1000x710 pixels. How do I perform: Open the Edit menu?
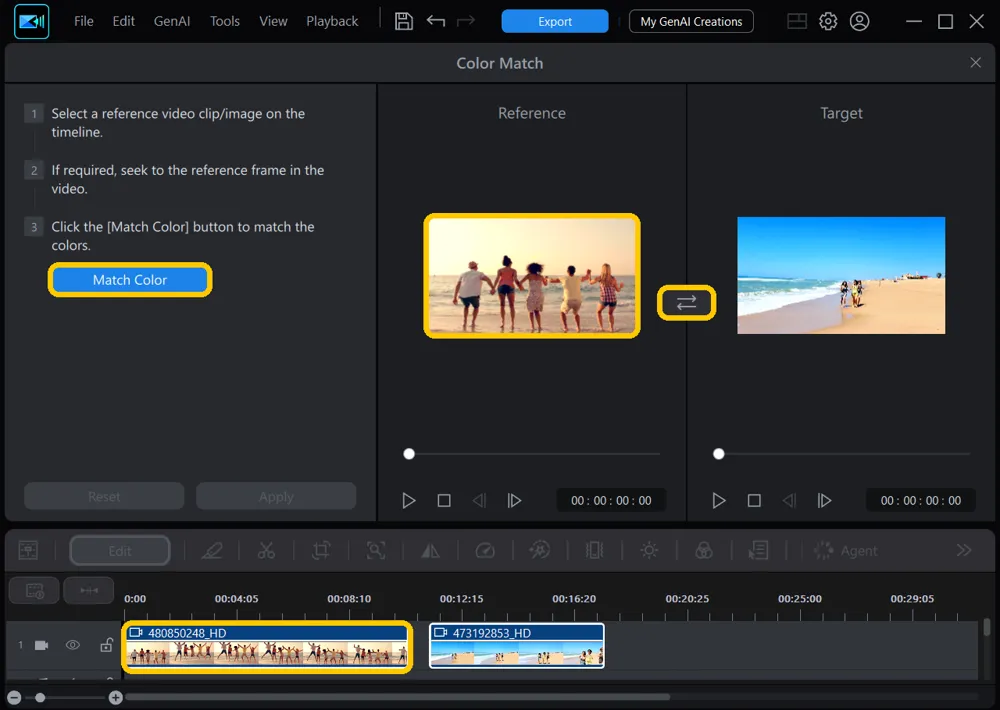pyautogui.click(x=123, y=21)
